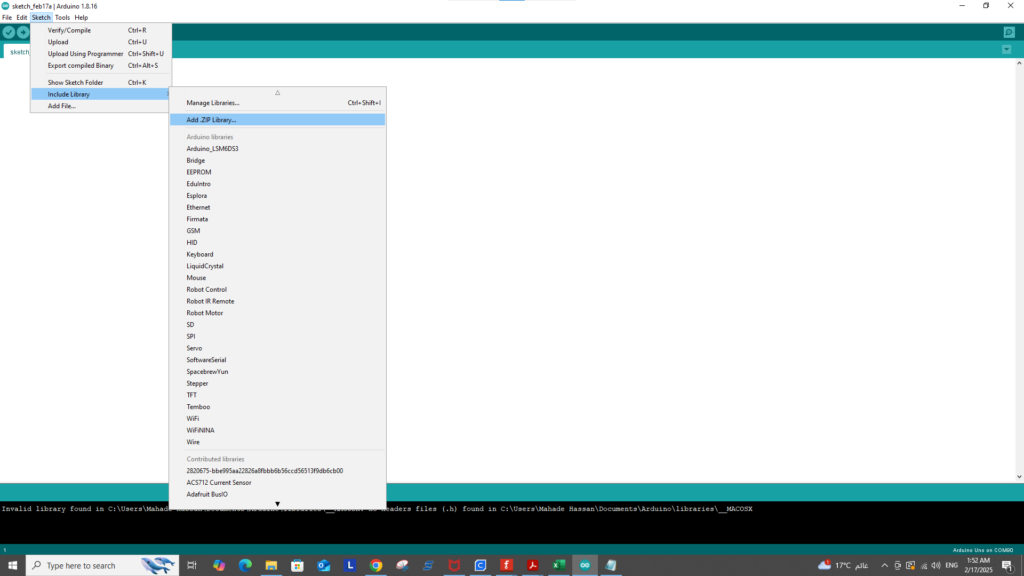1024x576 pixels.
Task: Open the Serial Monitor magnifier icon
Action: tap(1009, 32)
